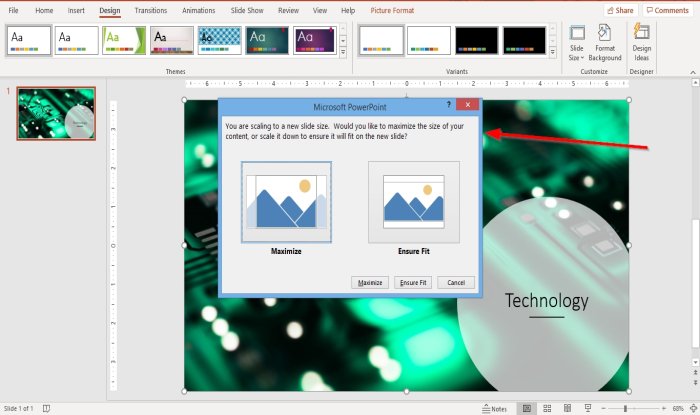This screenshot has width=700, height=415.
Task: Switch to Slide Sorter view
Action: click(x=547, y=408)
